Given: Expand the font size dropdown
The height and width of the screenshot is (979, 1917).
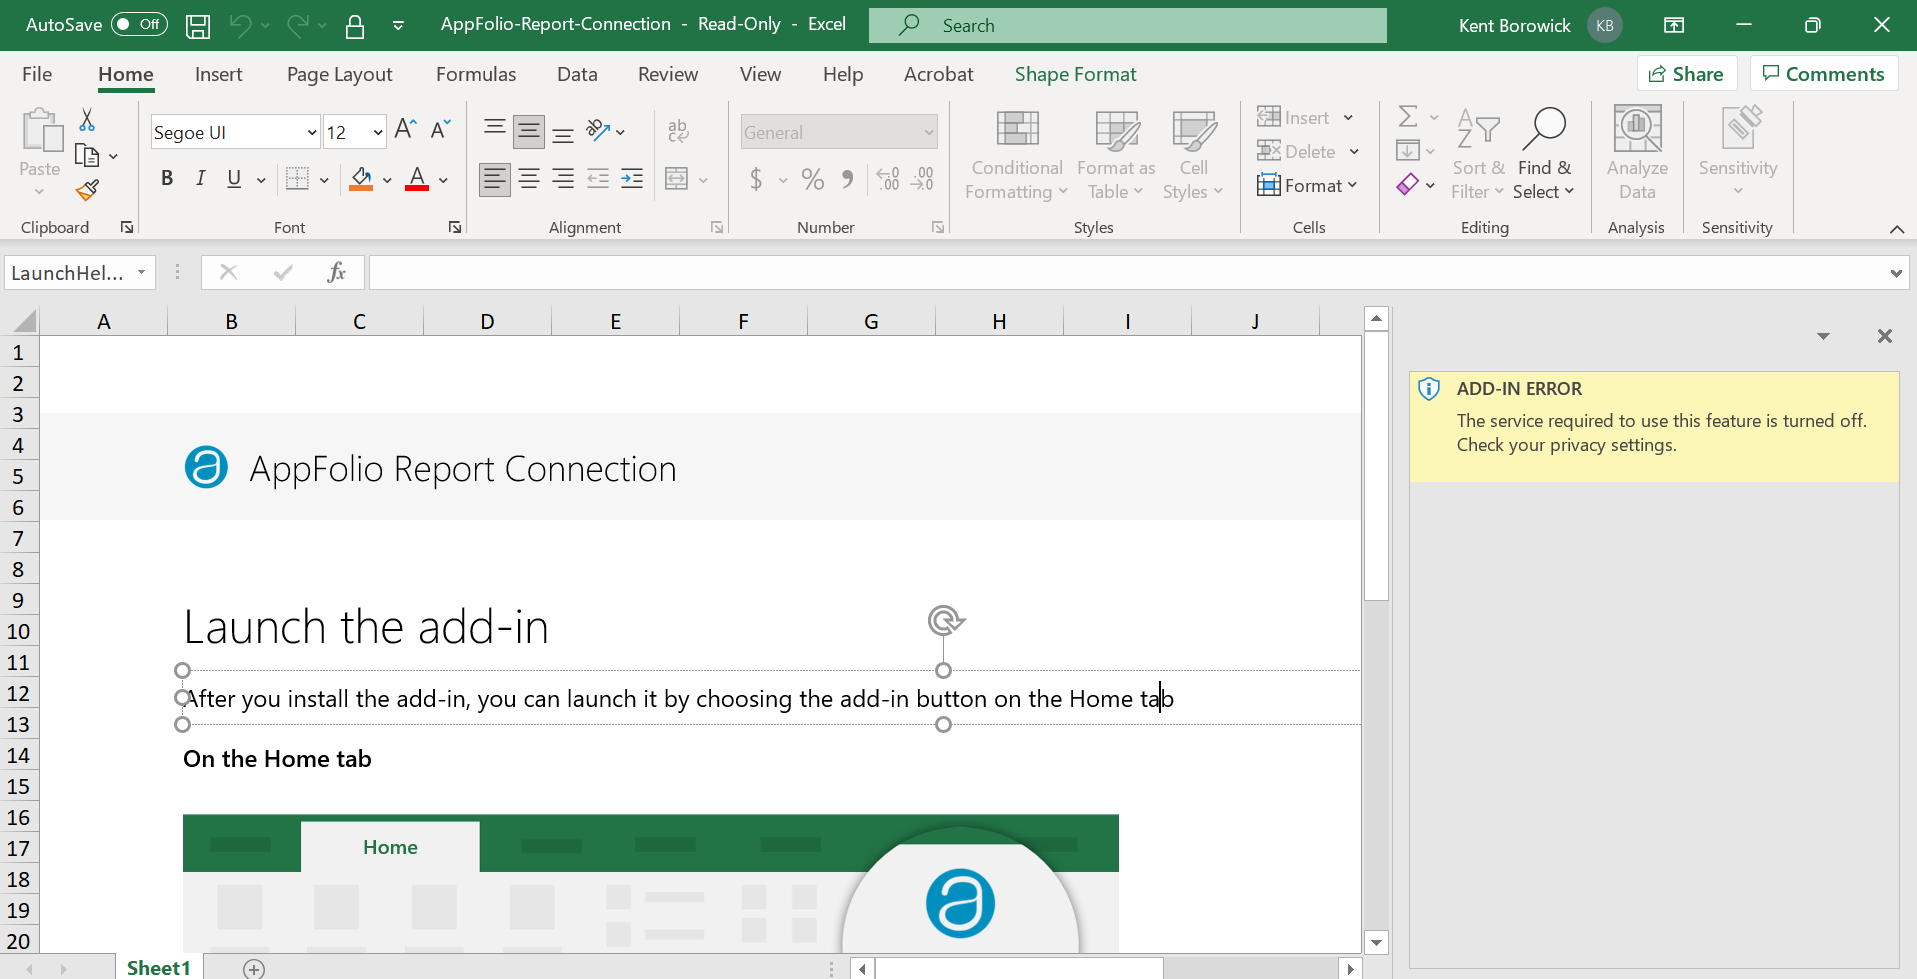Looking at the screenshot, I should coord(378,133).
